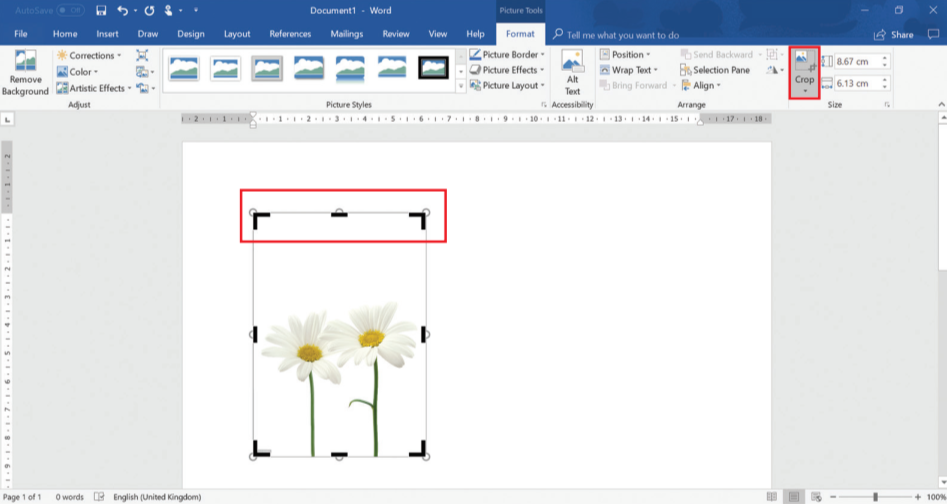Open the Picture Border dropdown
This screenshot has height=504, width=947.
click(x=510, y=55)
